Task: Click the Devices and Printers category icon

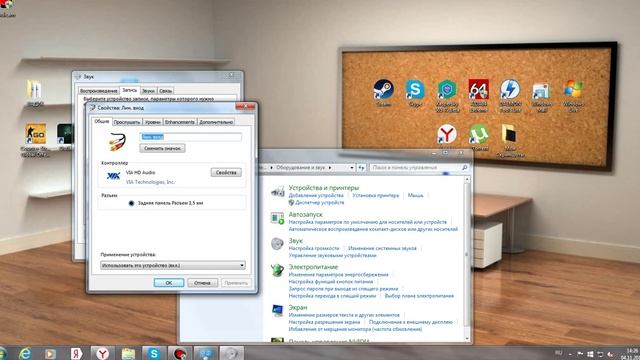Action: tap(278, 191)
